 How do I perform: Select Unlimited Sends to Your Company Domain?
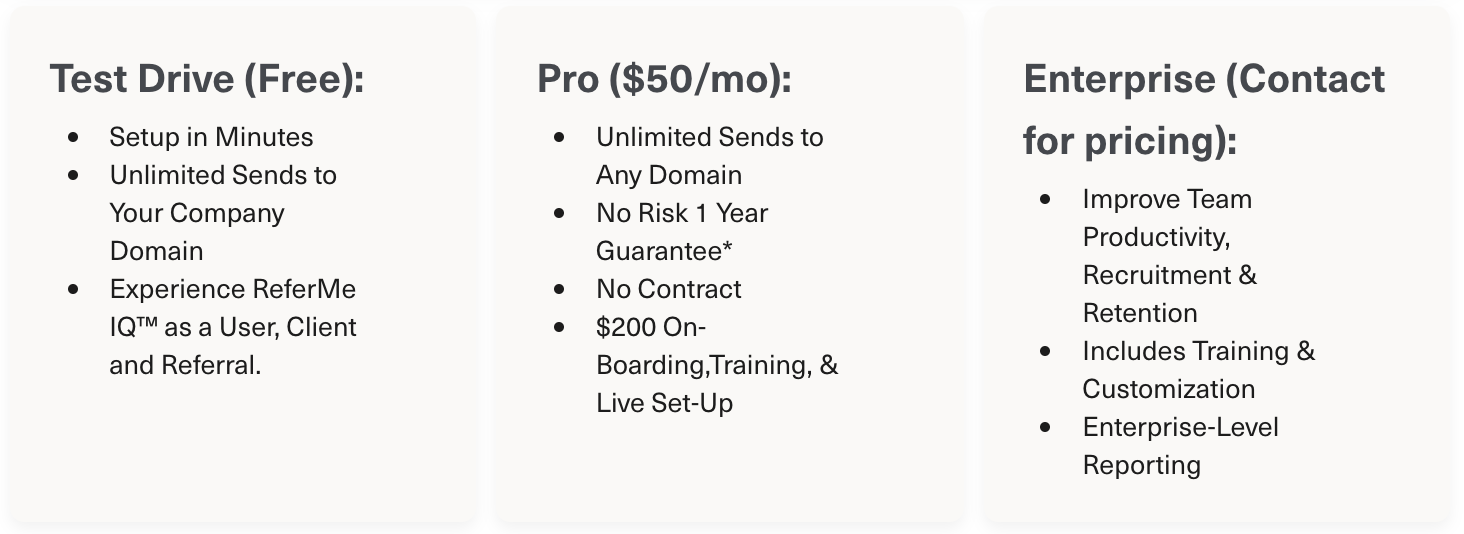(x=223, y=213)
